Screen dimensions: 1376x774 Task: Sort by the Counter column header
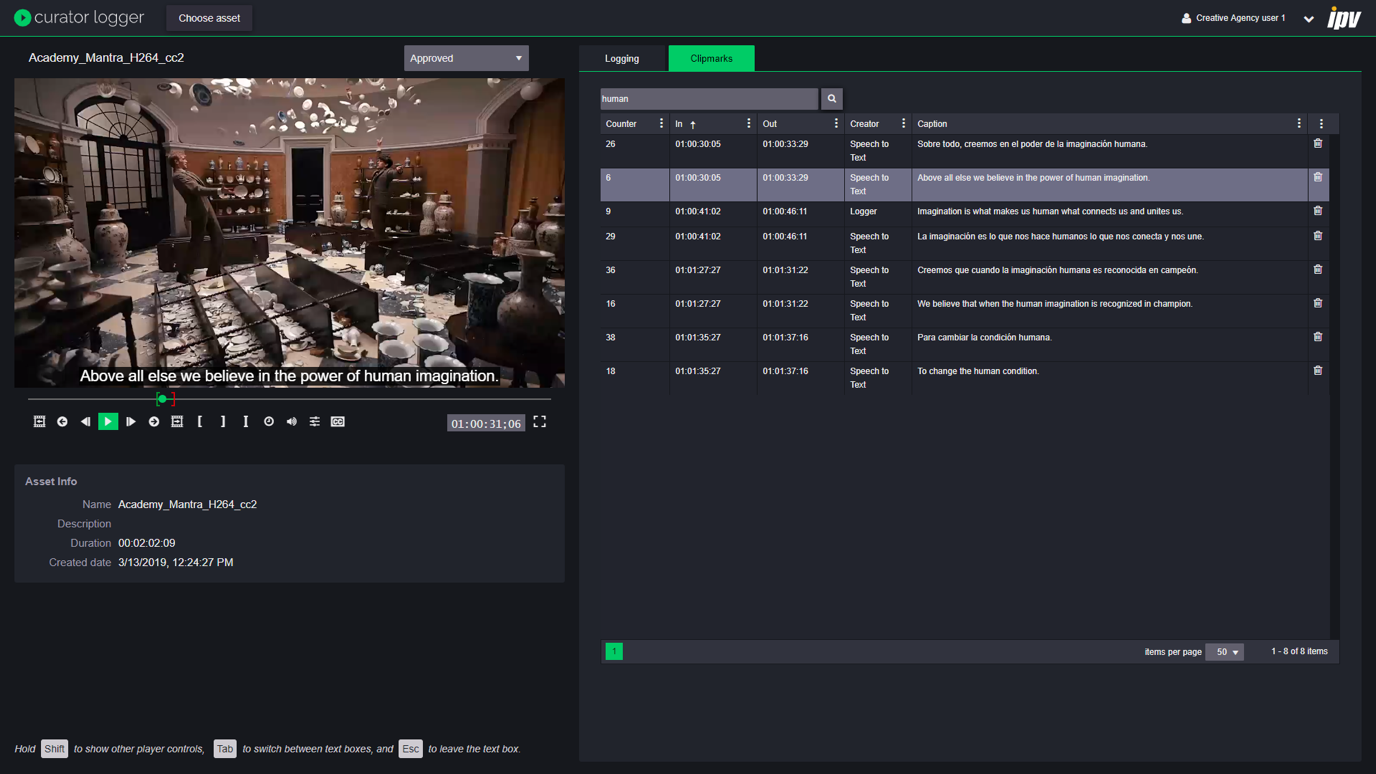click(621, 124)
